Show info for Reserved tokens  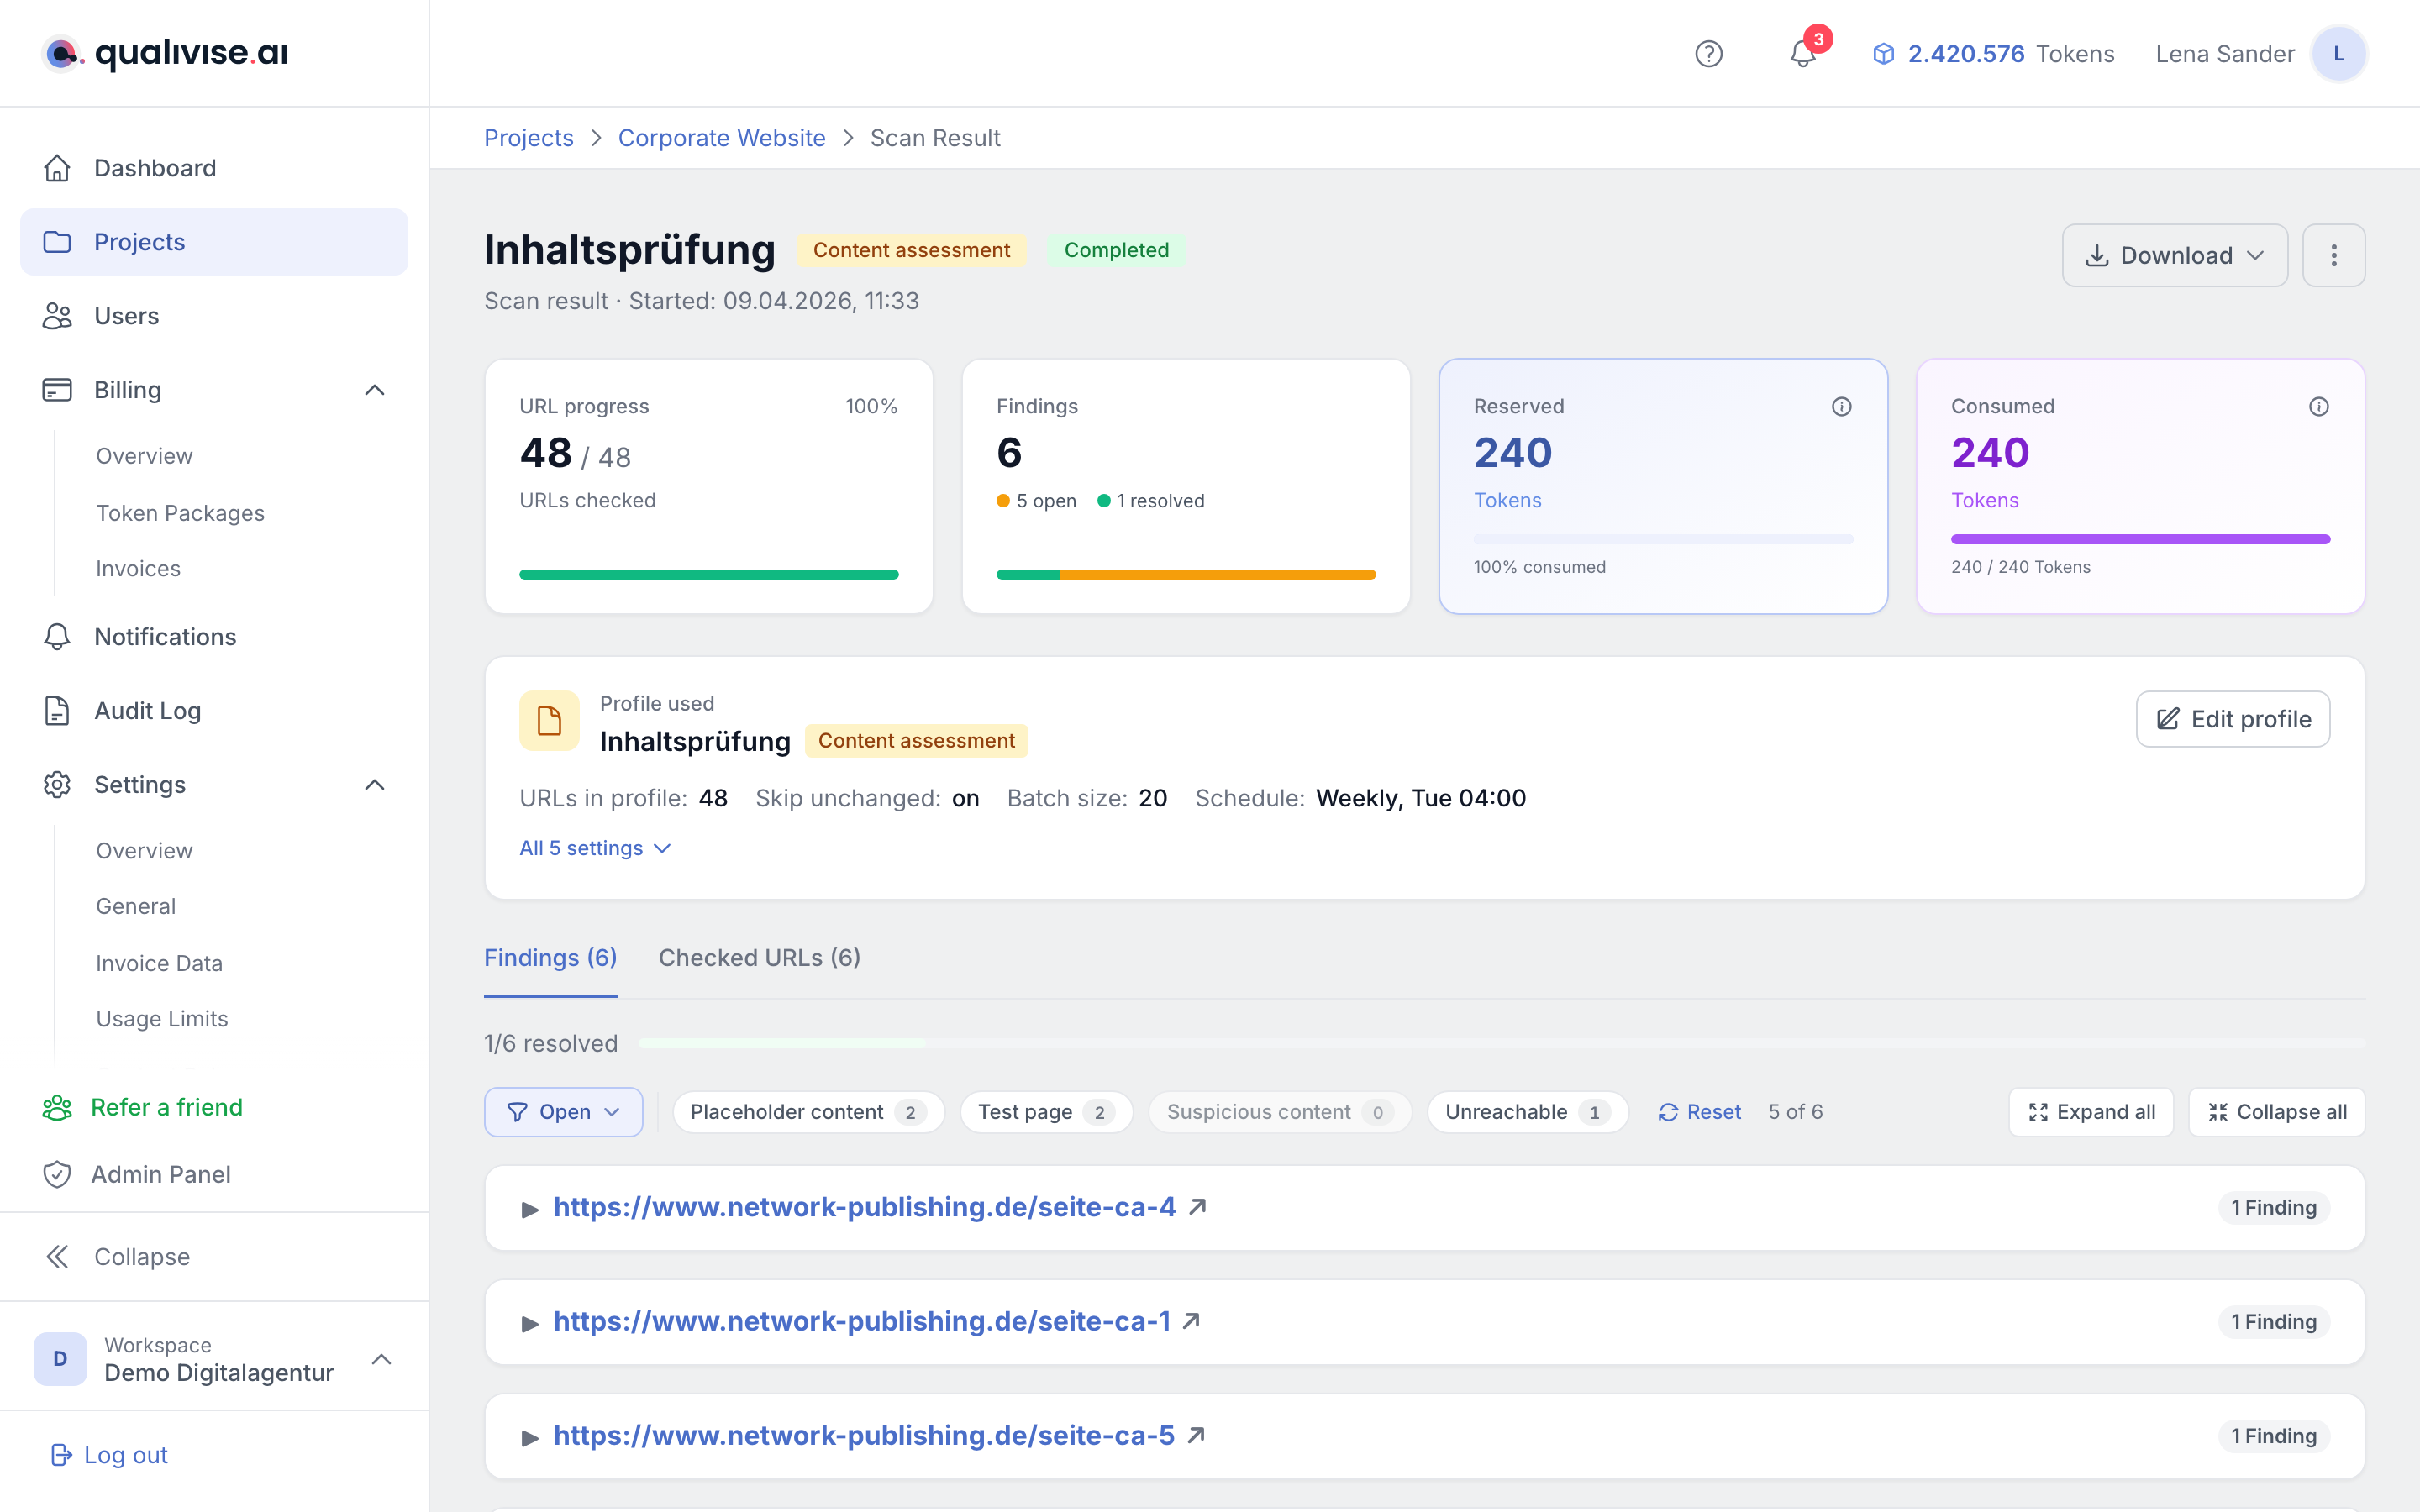pos(1841,406)
